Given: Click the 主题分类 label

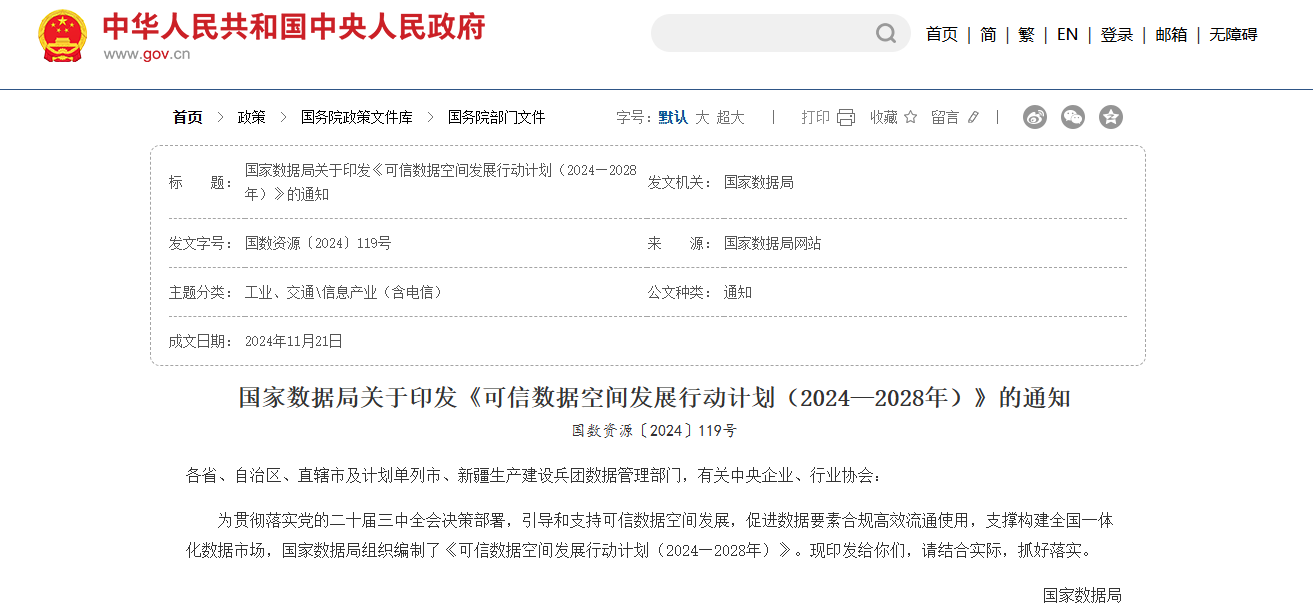Looking at the screenshot, I should [200, 292].
